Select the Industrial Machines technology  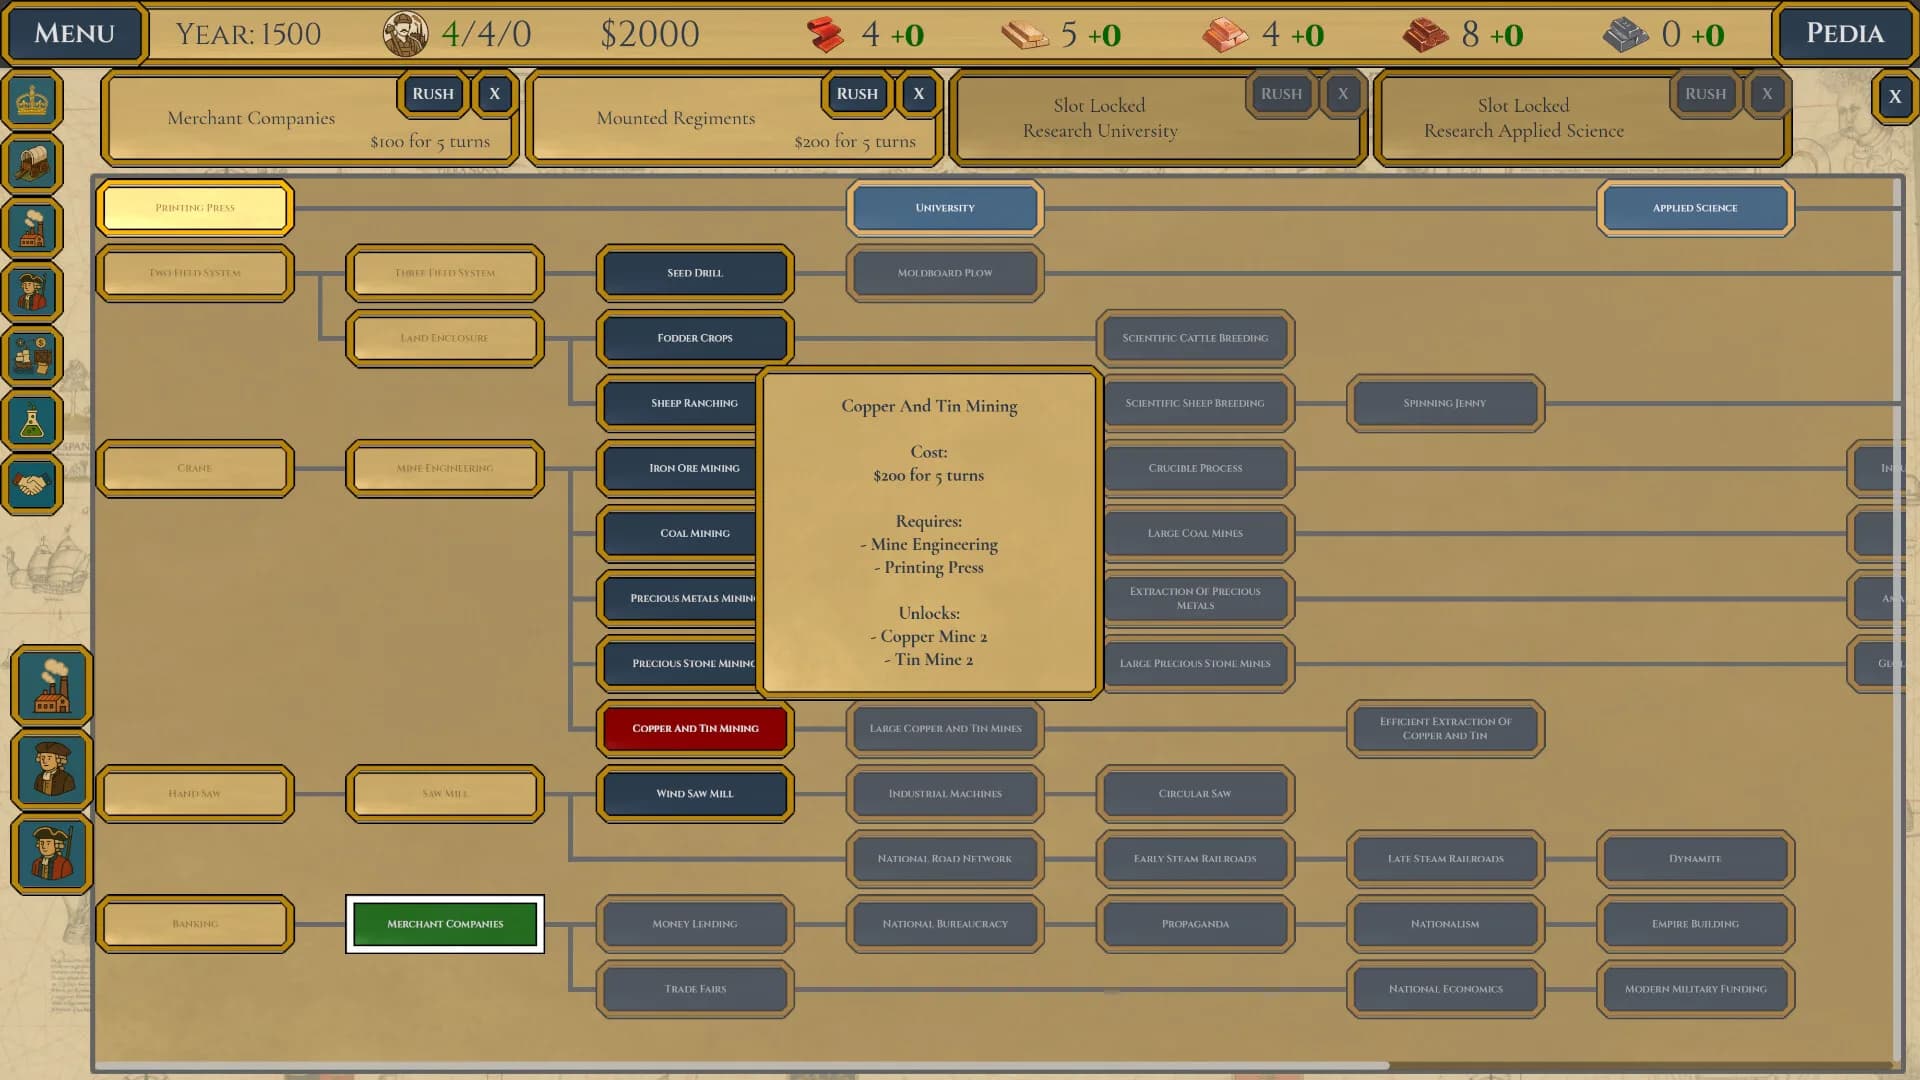click(945, 793)
